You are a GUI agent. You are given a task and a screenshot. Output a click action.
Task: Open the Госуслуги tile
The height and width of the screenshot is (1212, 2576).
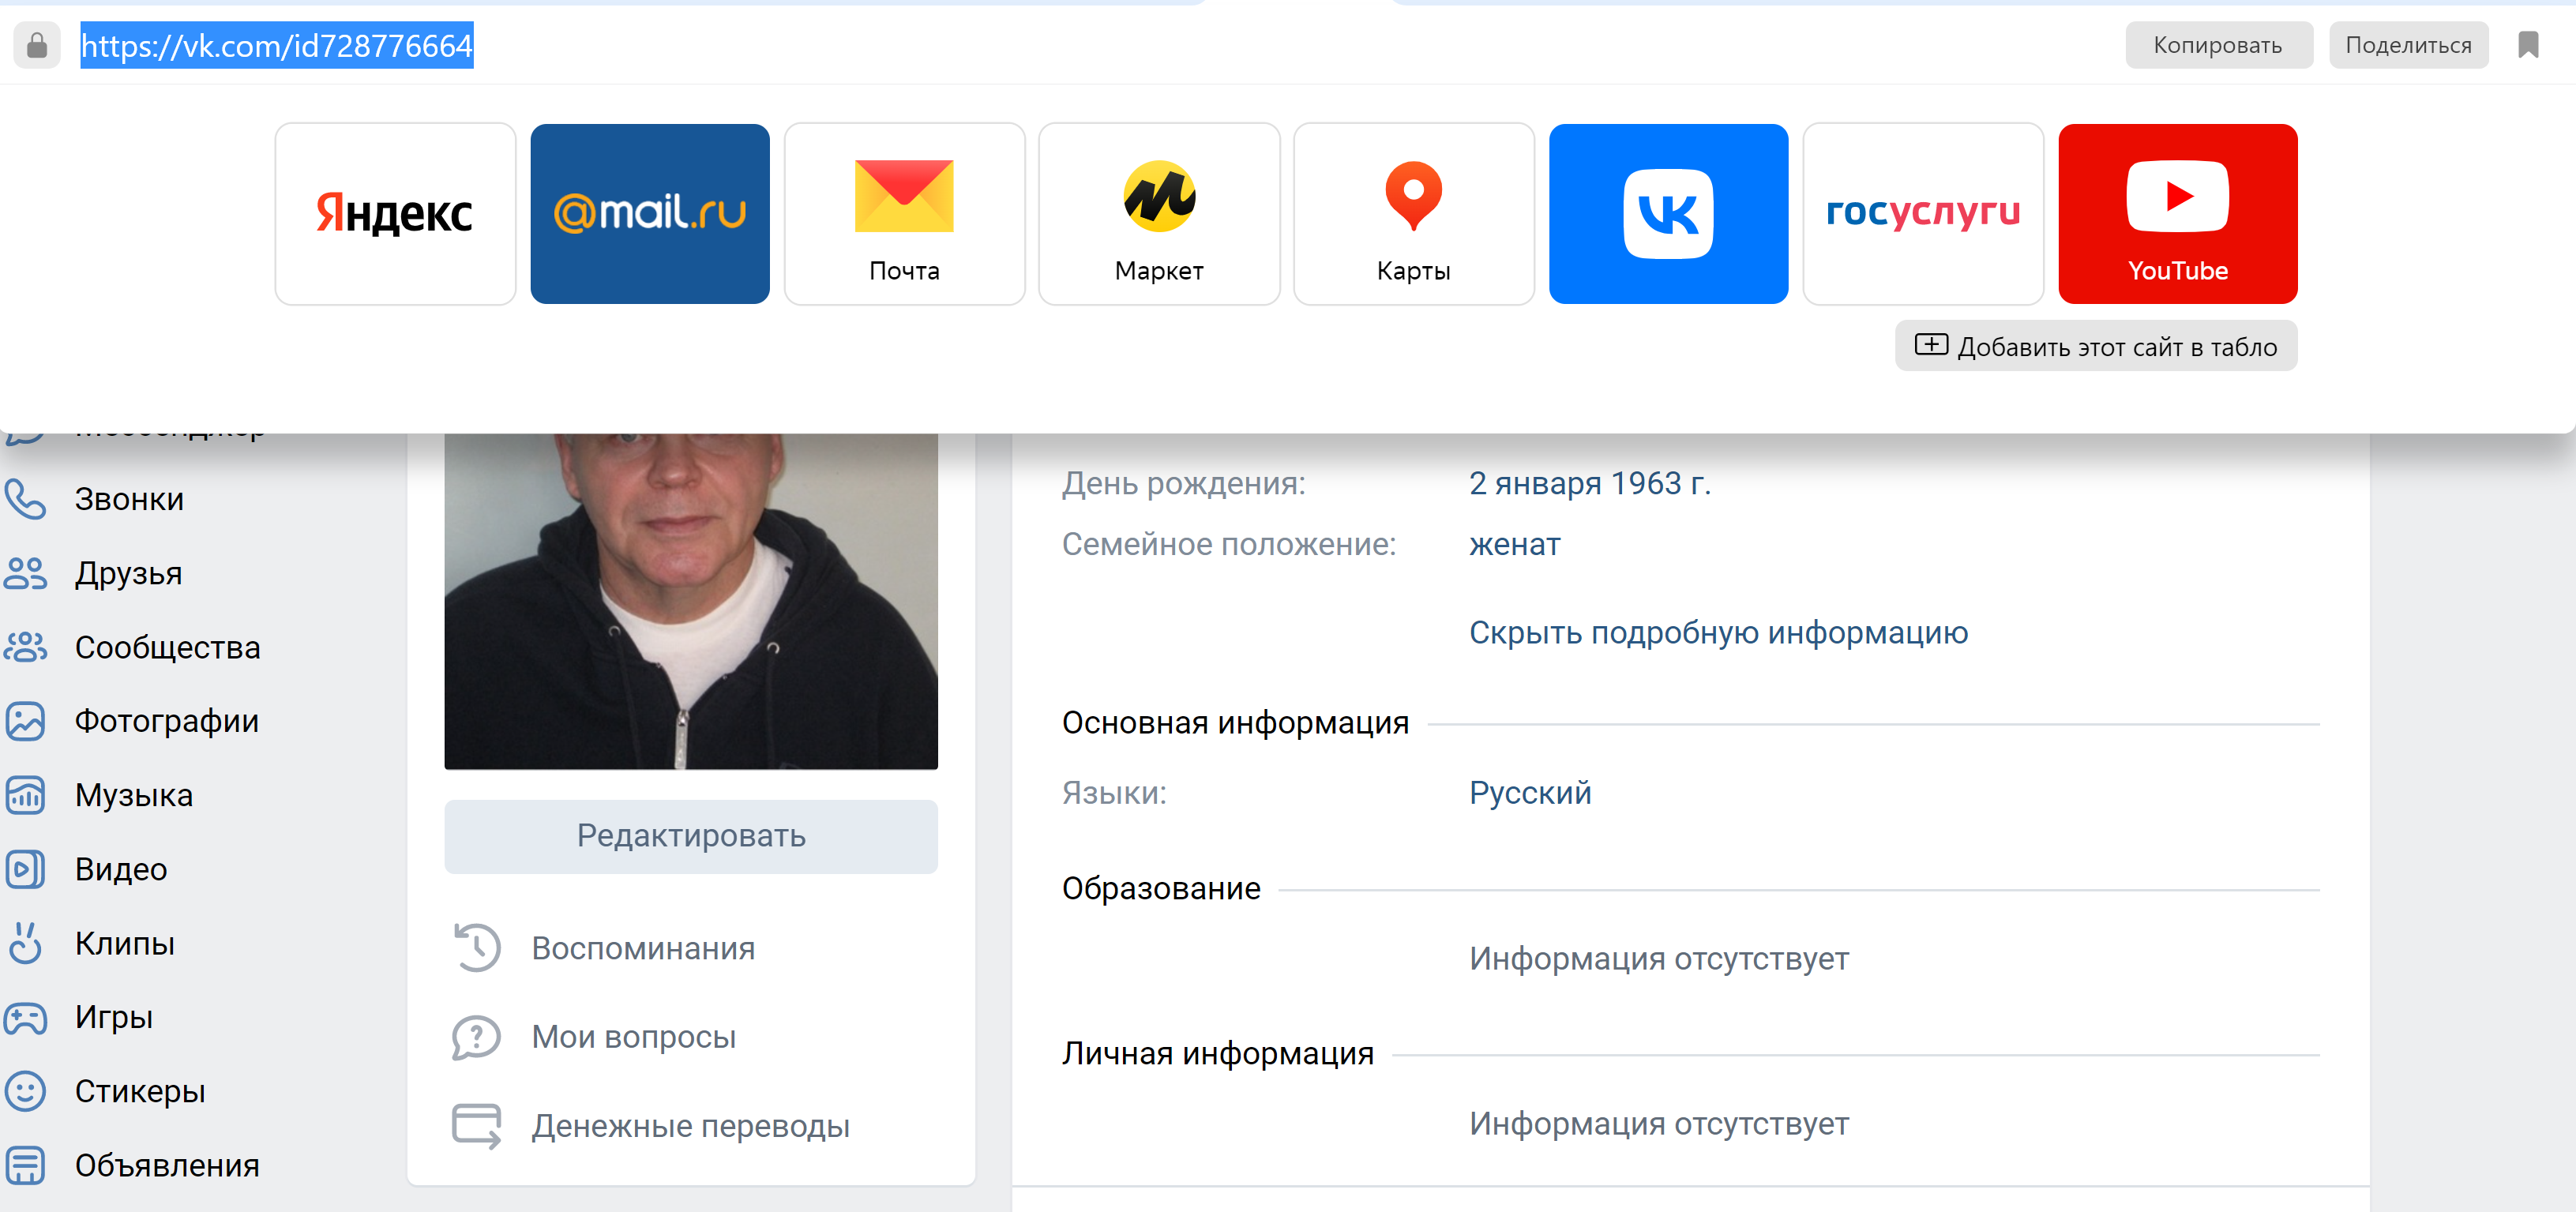tap(1923, 214)
